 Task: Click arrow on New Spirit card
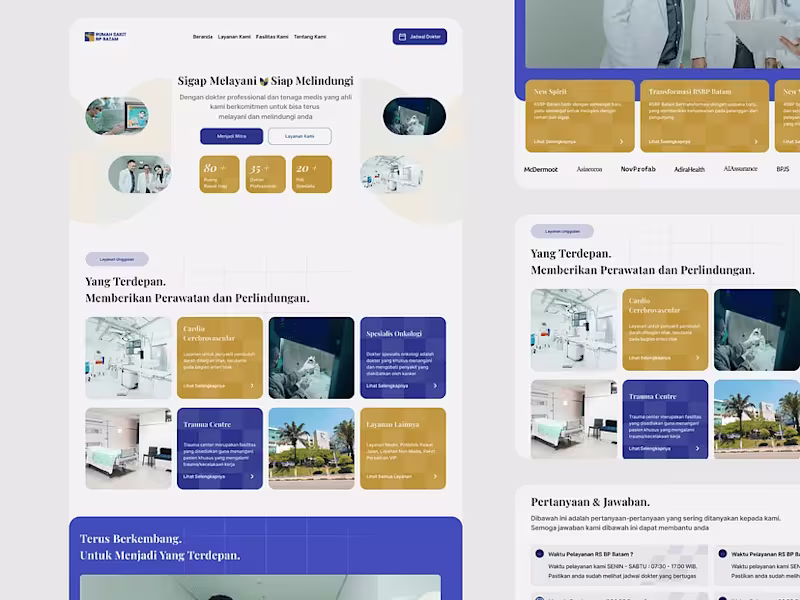click(621, 142)
